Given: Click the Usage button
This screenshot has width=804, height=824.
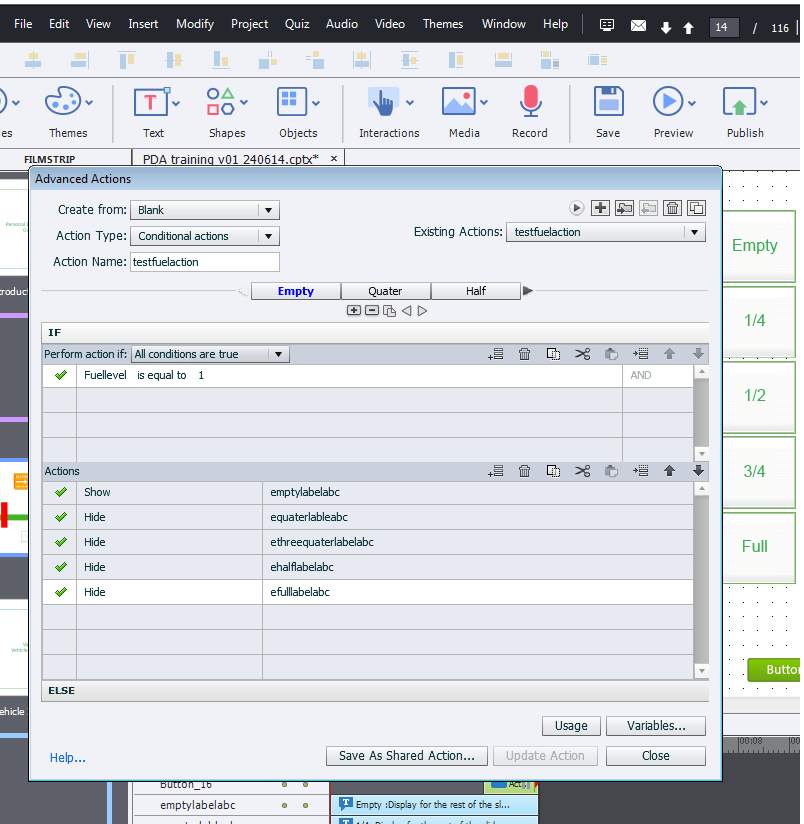Looking at the screenshot, I should [571, 726].
